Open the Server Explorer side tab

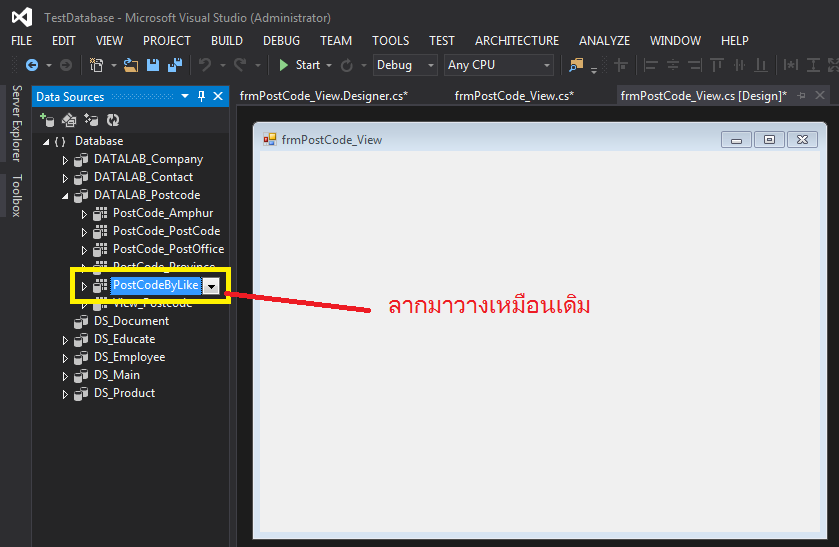17,123
